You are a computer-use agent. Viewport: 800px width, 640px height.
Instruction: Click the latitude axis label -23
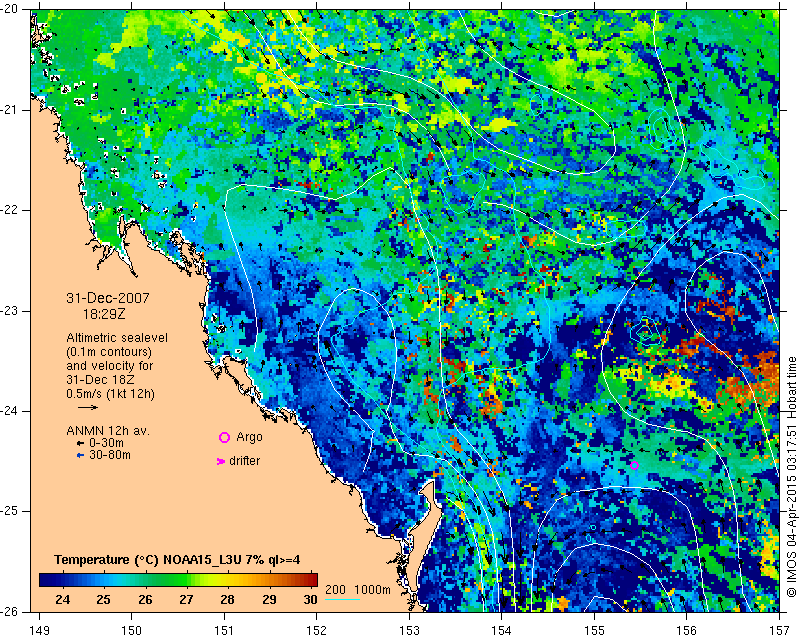coord(10,311)
